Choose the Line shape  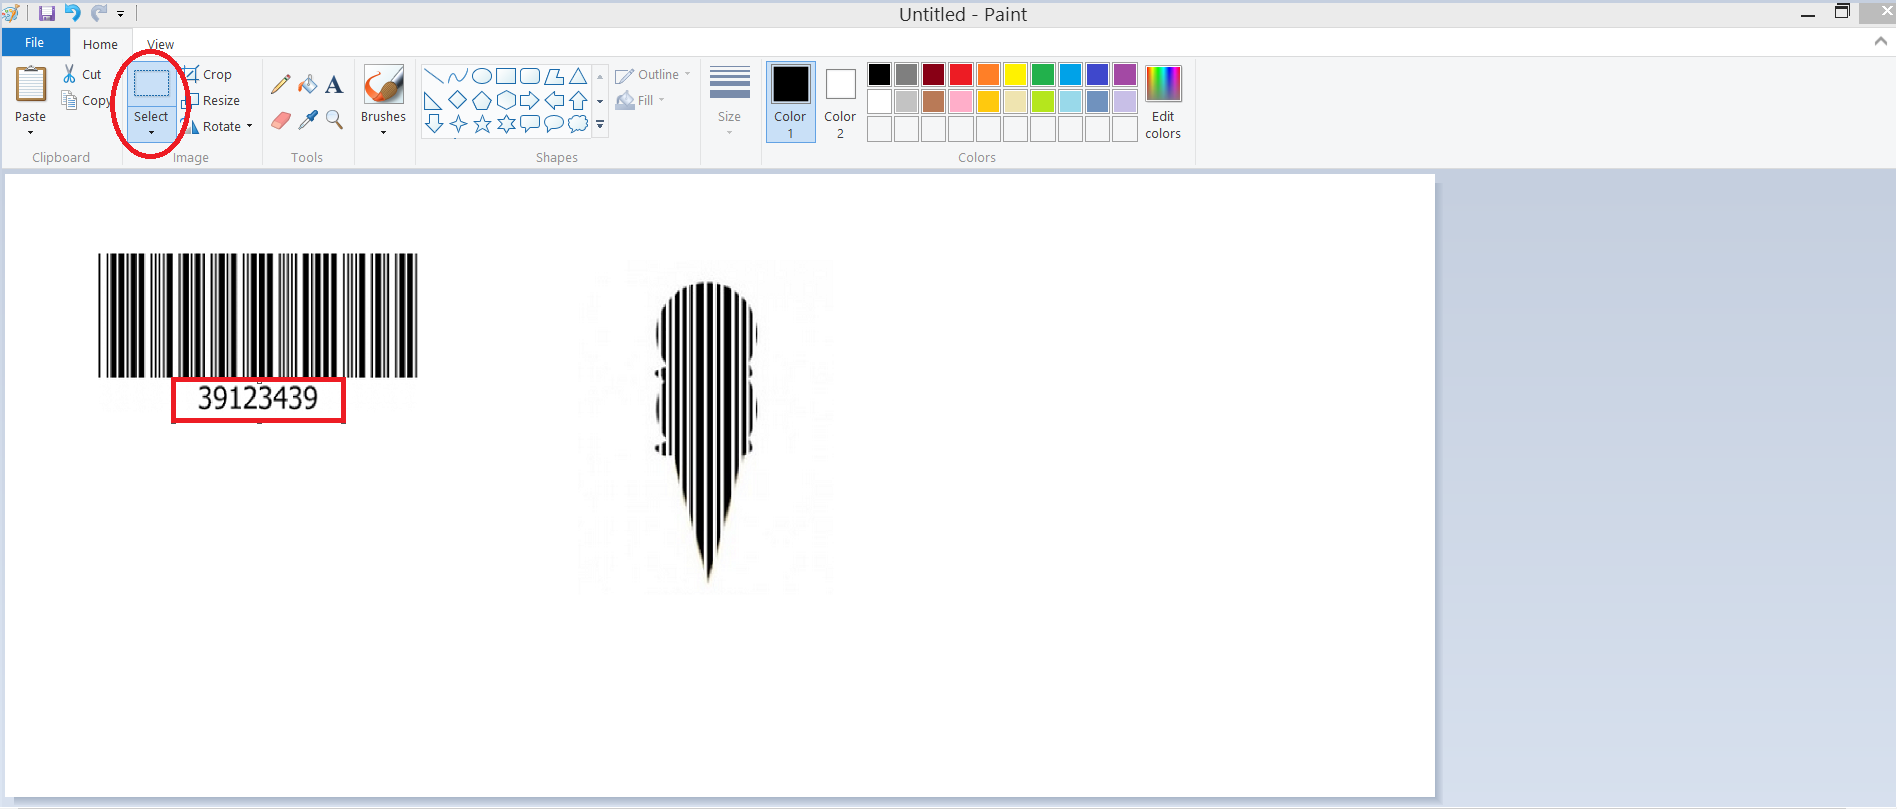click(x=433, y=76)
